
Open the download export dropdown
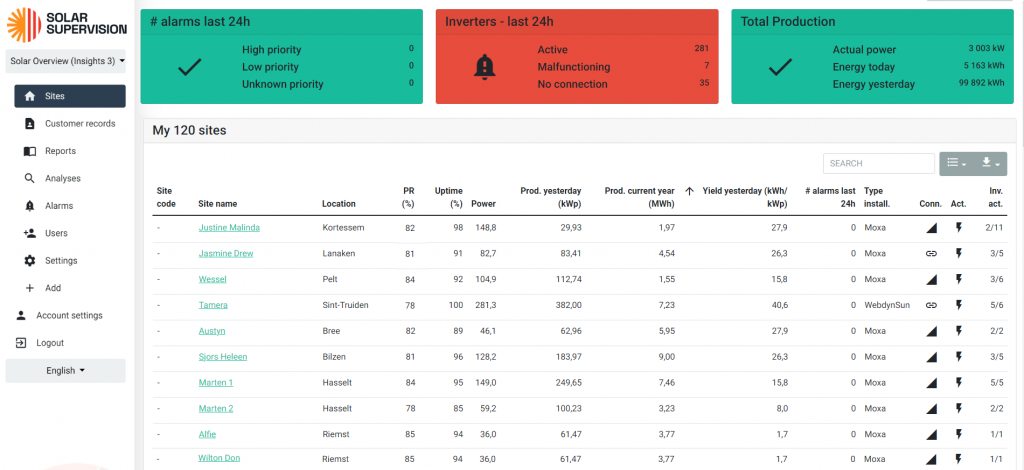[x=990, y=163]
